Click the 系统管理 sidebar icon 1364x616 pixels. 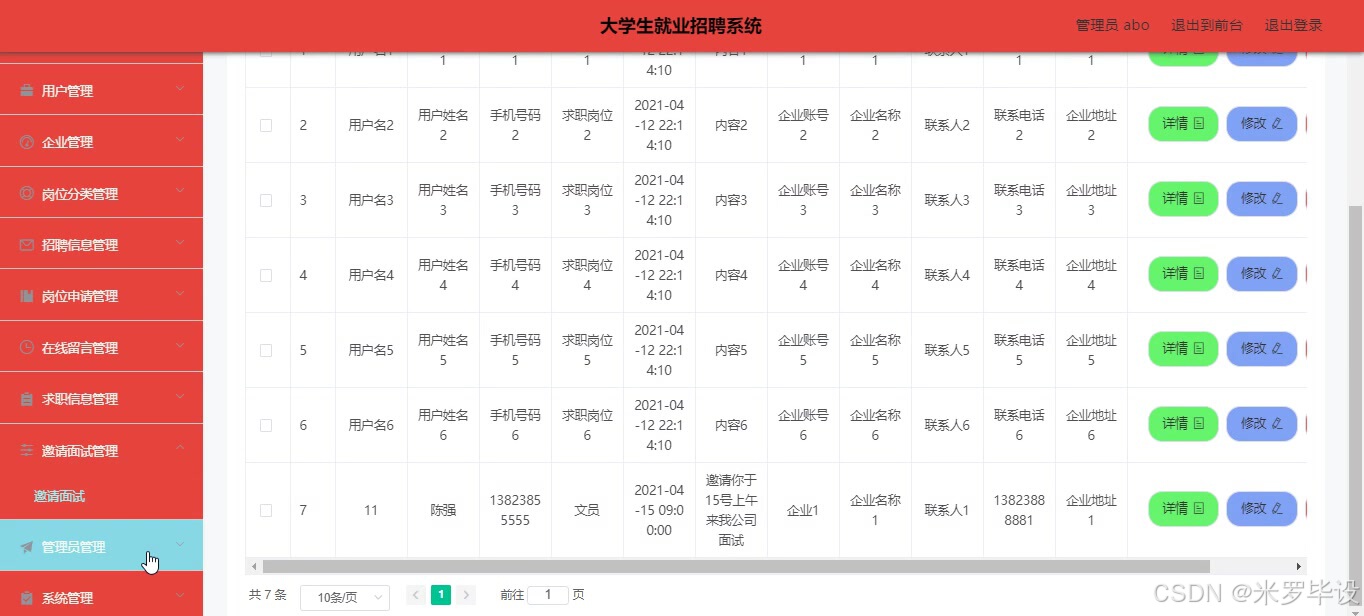(27, 598)
